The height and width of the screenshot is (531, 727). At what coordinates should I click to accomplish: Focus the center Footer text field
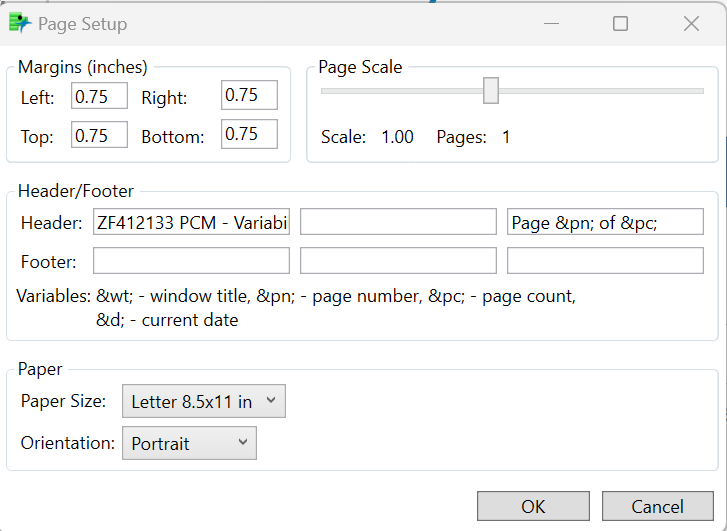tap(398, 261)
